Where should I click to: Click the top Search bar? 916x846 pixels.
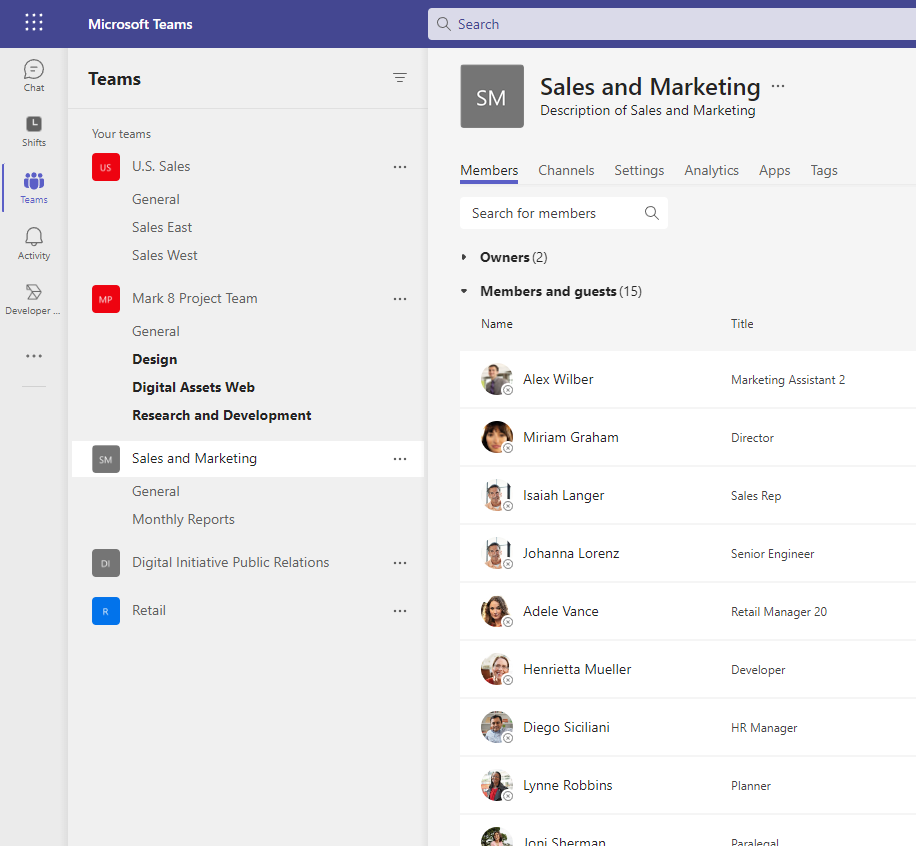pos(672,24)
